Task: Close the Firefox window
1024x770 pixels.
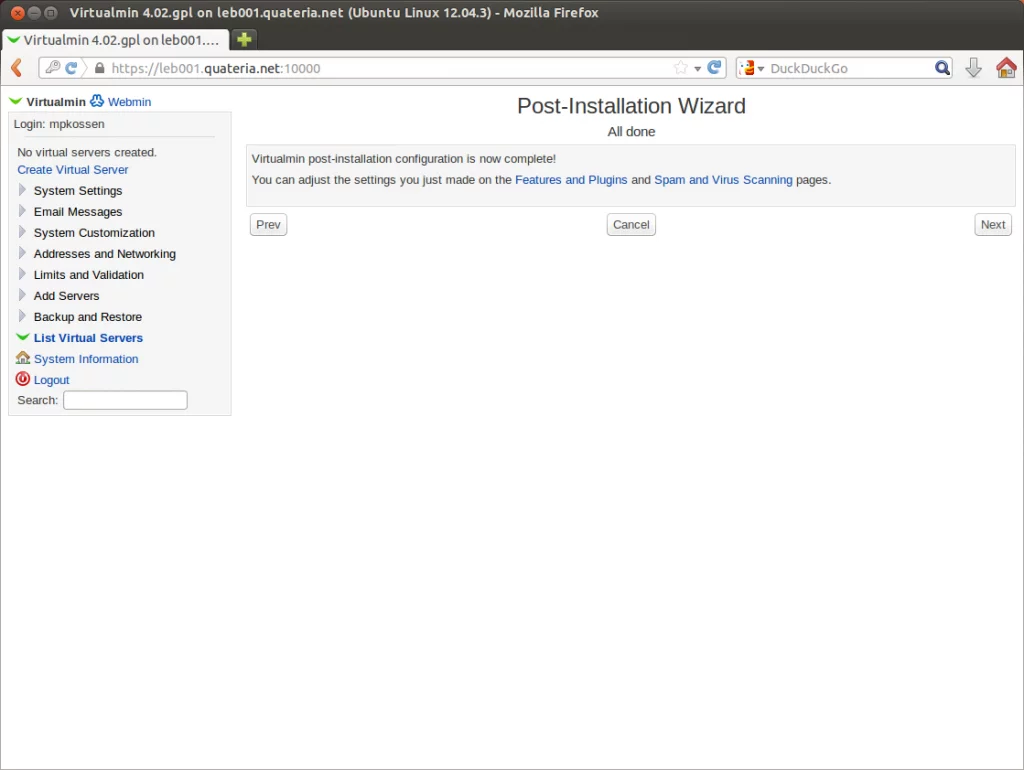Action: click(18, 12)
